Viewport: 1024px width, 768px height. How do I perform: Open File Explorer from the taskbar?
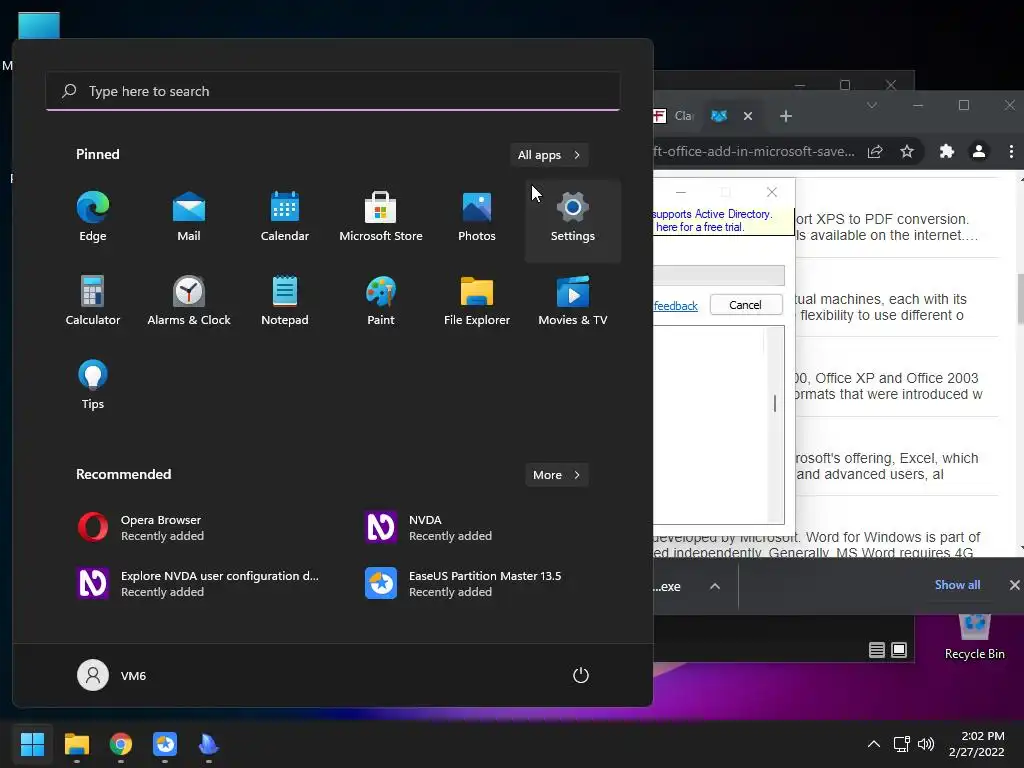(76, 744)
